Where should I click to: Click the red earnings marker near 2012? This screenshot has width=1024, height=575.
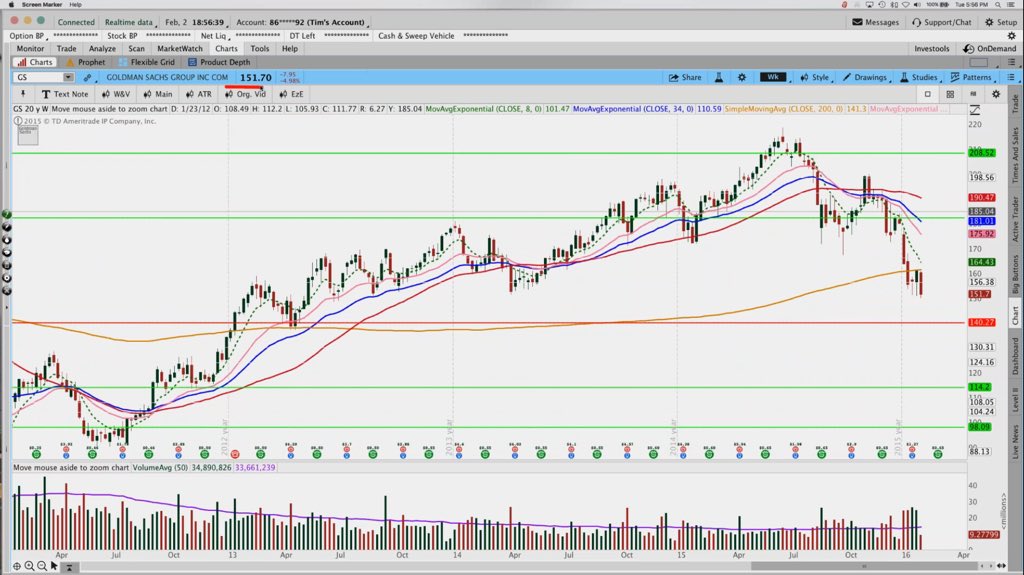(235, 454)
